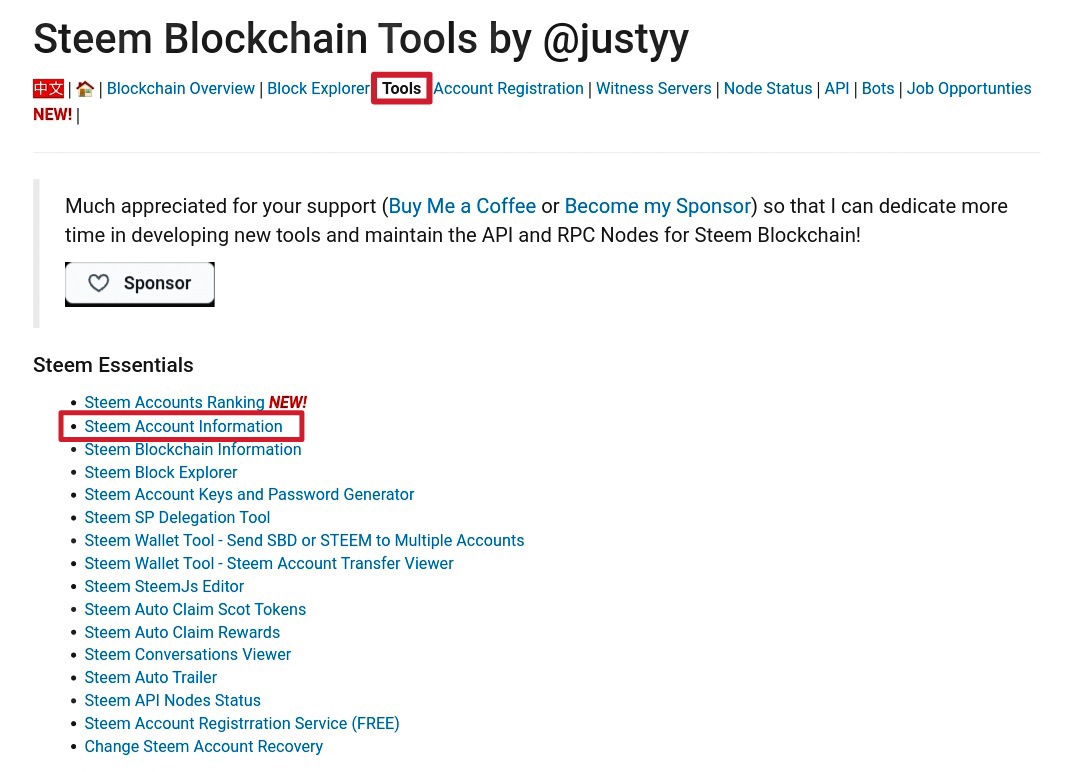Open Steem Account Information tool
The image size is (1079, 772).
(183, 427)
